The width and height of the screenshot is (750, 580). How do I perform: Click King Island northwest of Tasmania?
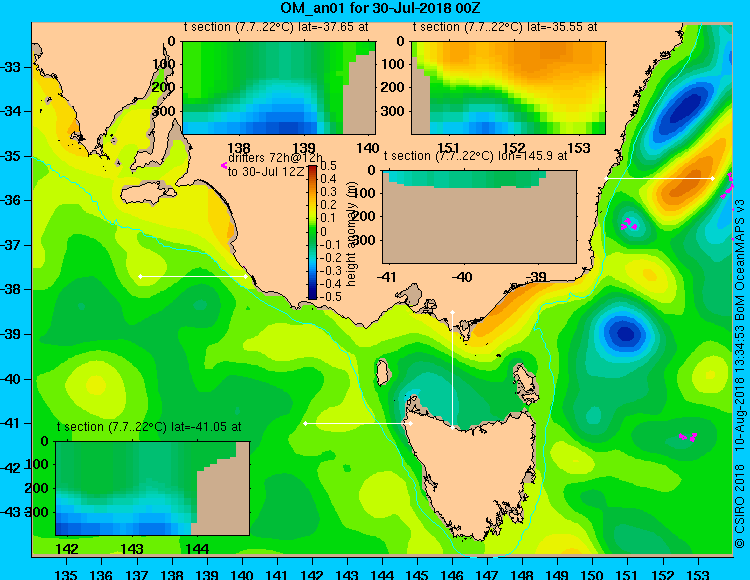(x=383, y=372)
